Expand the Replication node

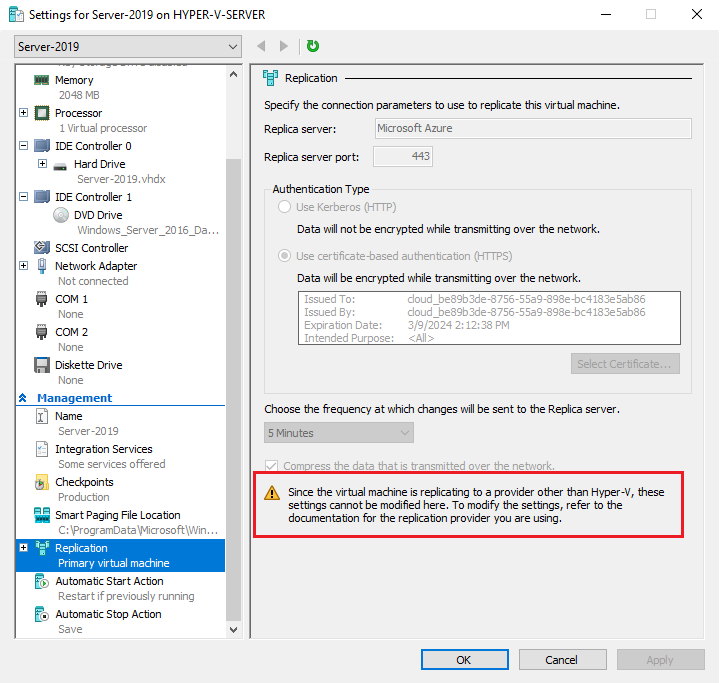pos(24,548)
